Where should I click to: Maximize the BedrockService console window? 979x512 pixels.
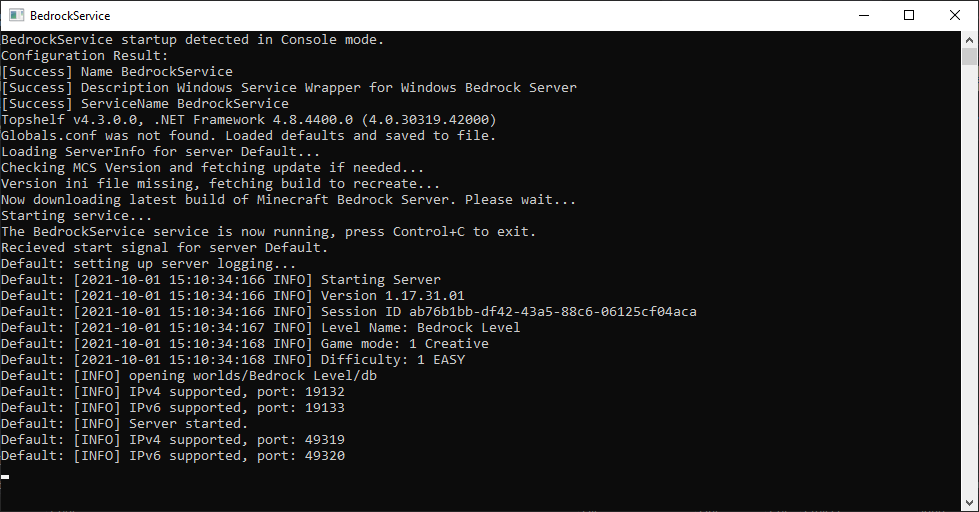point(909,15)
